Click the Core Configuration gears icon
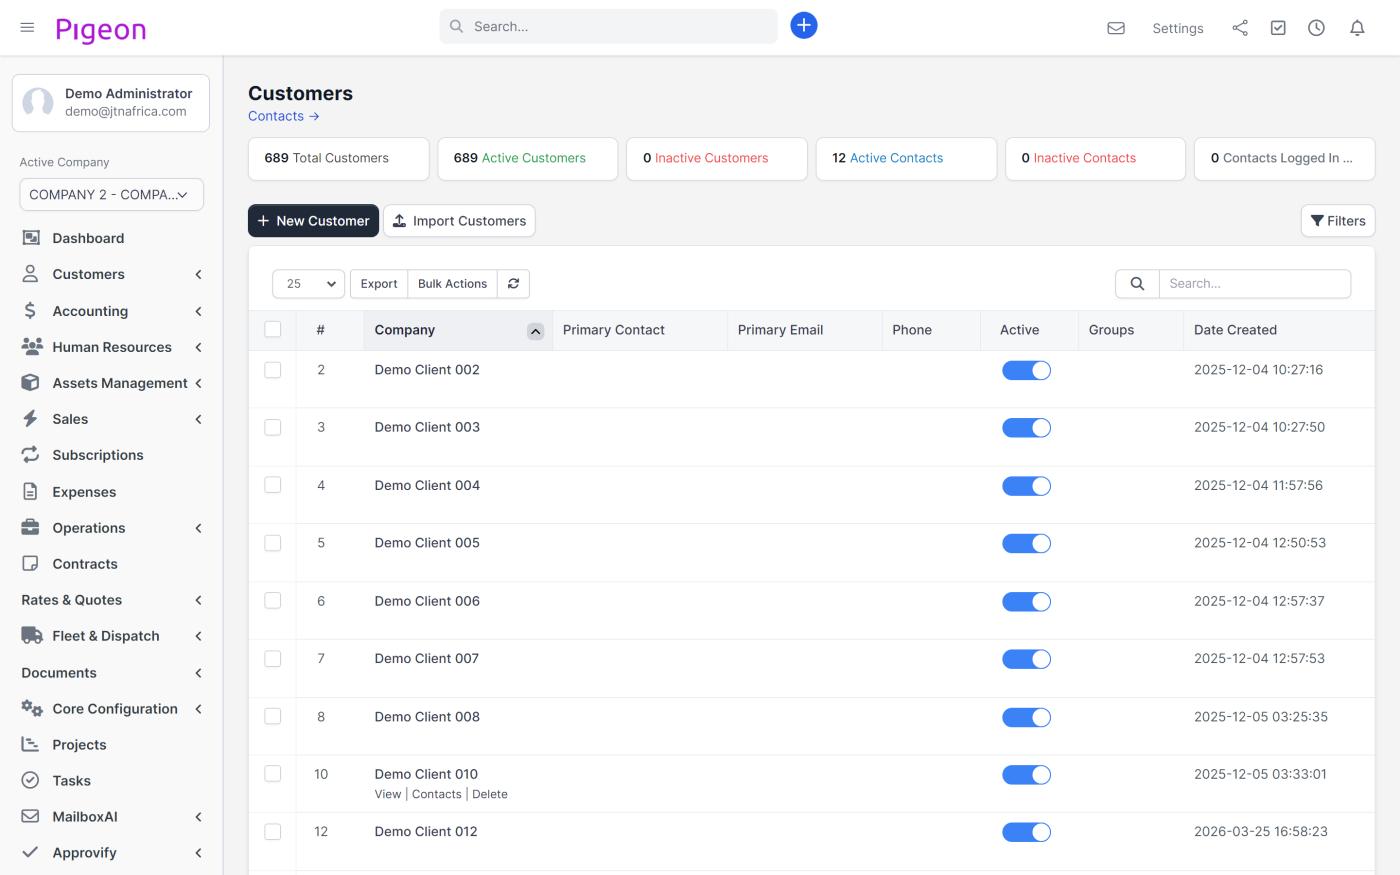 (32, 709)
